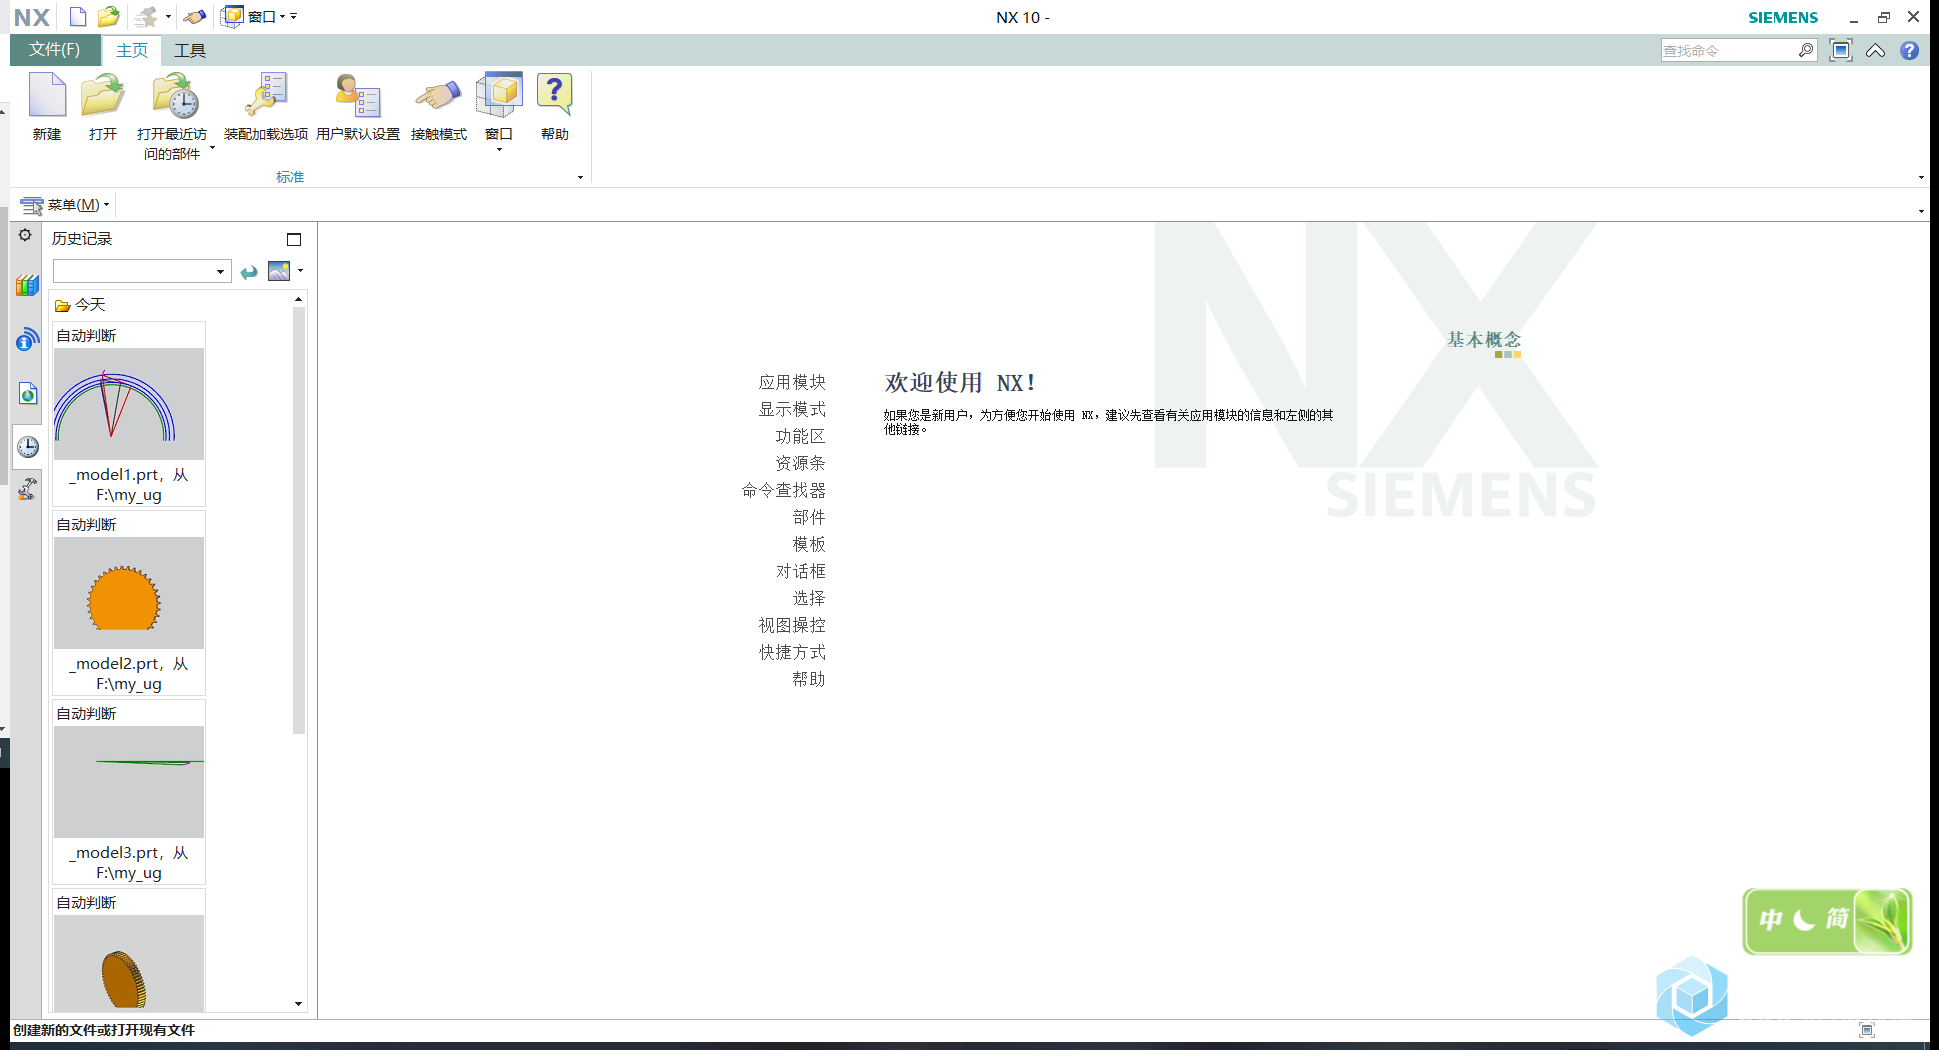Expand the 打开最近访问的部件 dropdown arrow

[x=212, y=147]
